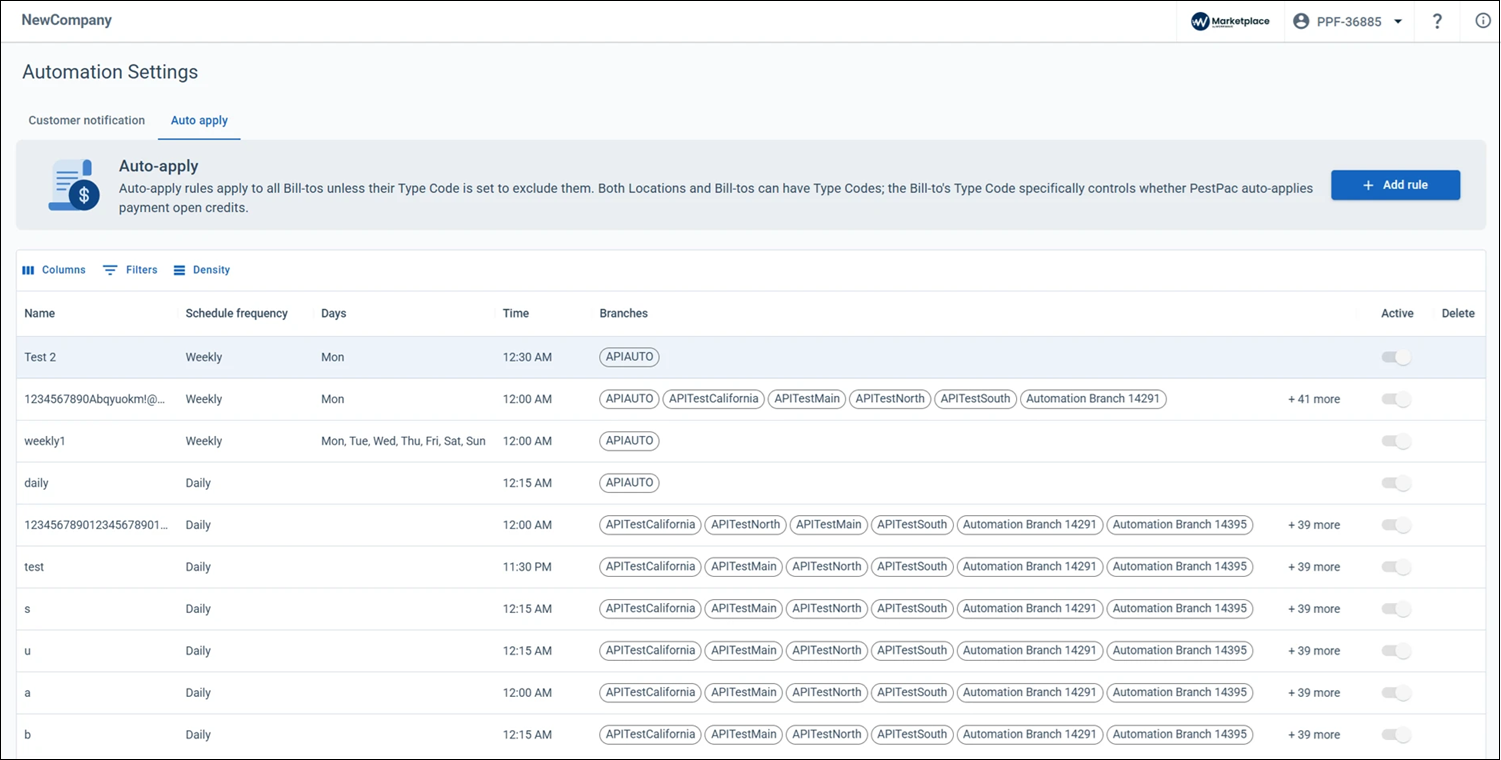Image resolution: width=1501 pixels, height=760 pixels.
Task: Toggle Active switch for the 'daily' rule
Action: point(1396,483)
